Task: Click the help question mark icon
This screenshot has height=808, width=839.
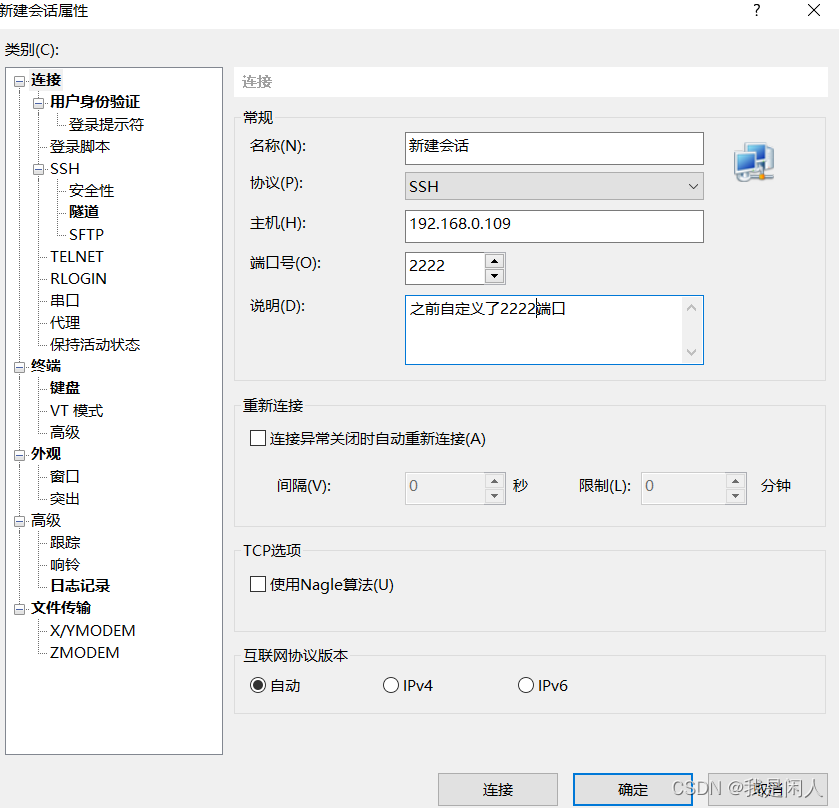Action: pyautogui.click(x=758, y=11)
